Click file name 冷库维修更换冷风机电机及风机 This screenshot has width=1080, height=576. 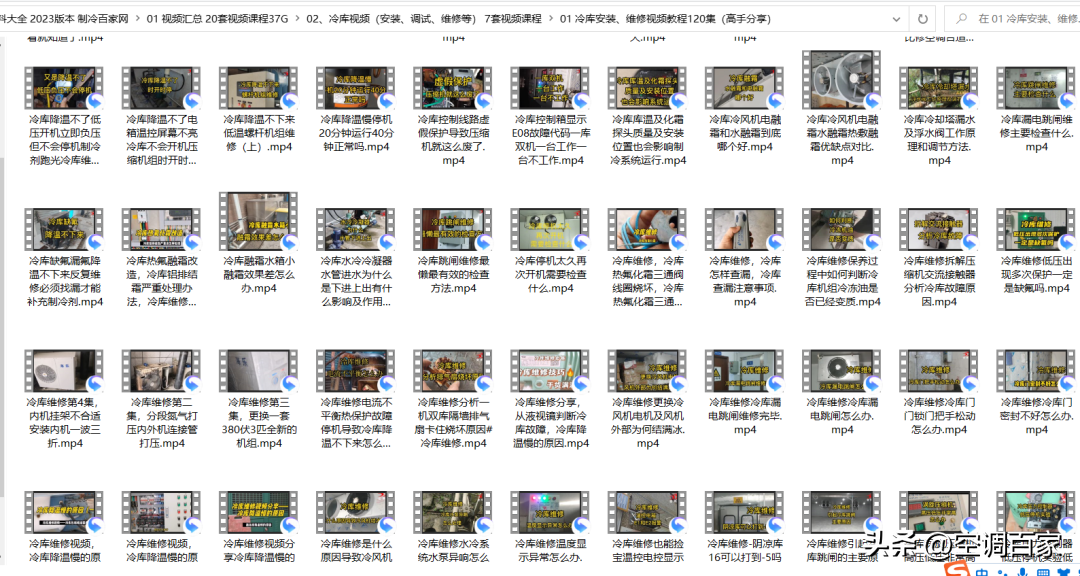(x=647, y=423)
